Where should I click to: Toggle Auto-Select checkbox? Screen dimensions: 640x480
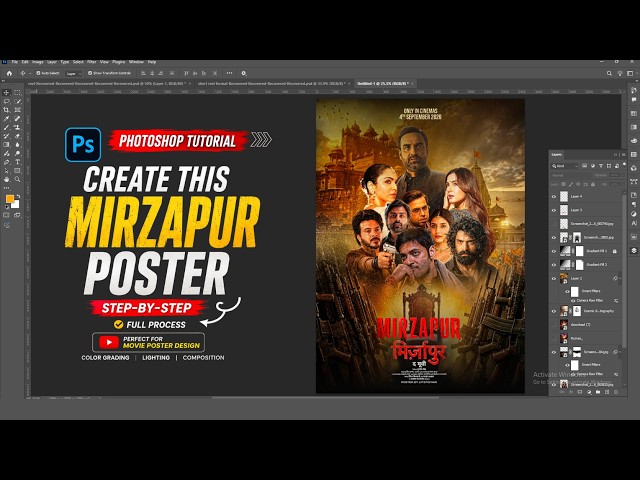click(x=38, y=73)
